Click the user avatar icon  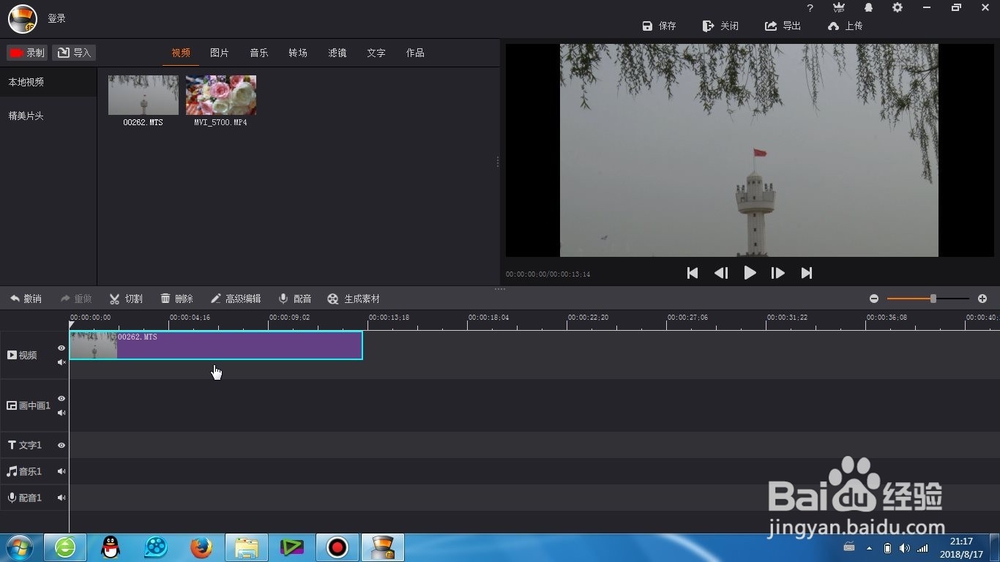pyautogui.click(x=22, y=18)
